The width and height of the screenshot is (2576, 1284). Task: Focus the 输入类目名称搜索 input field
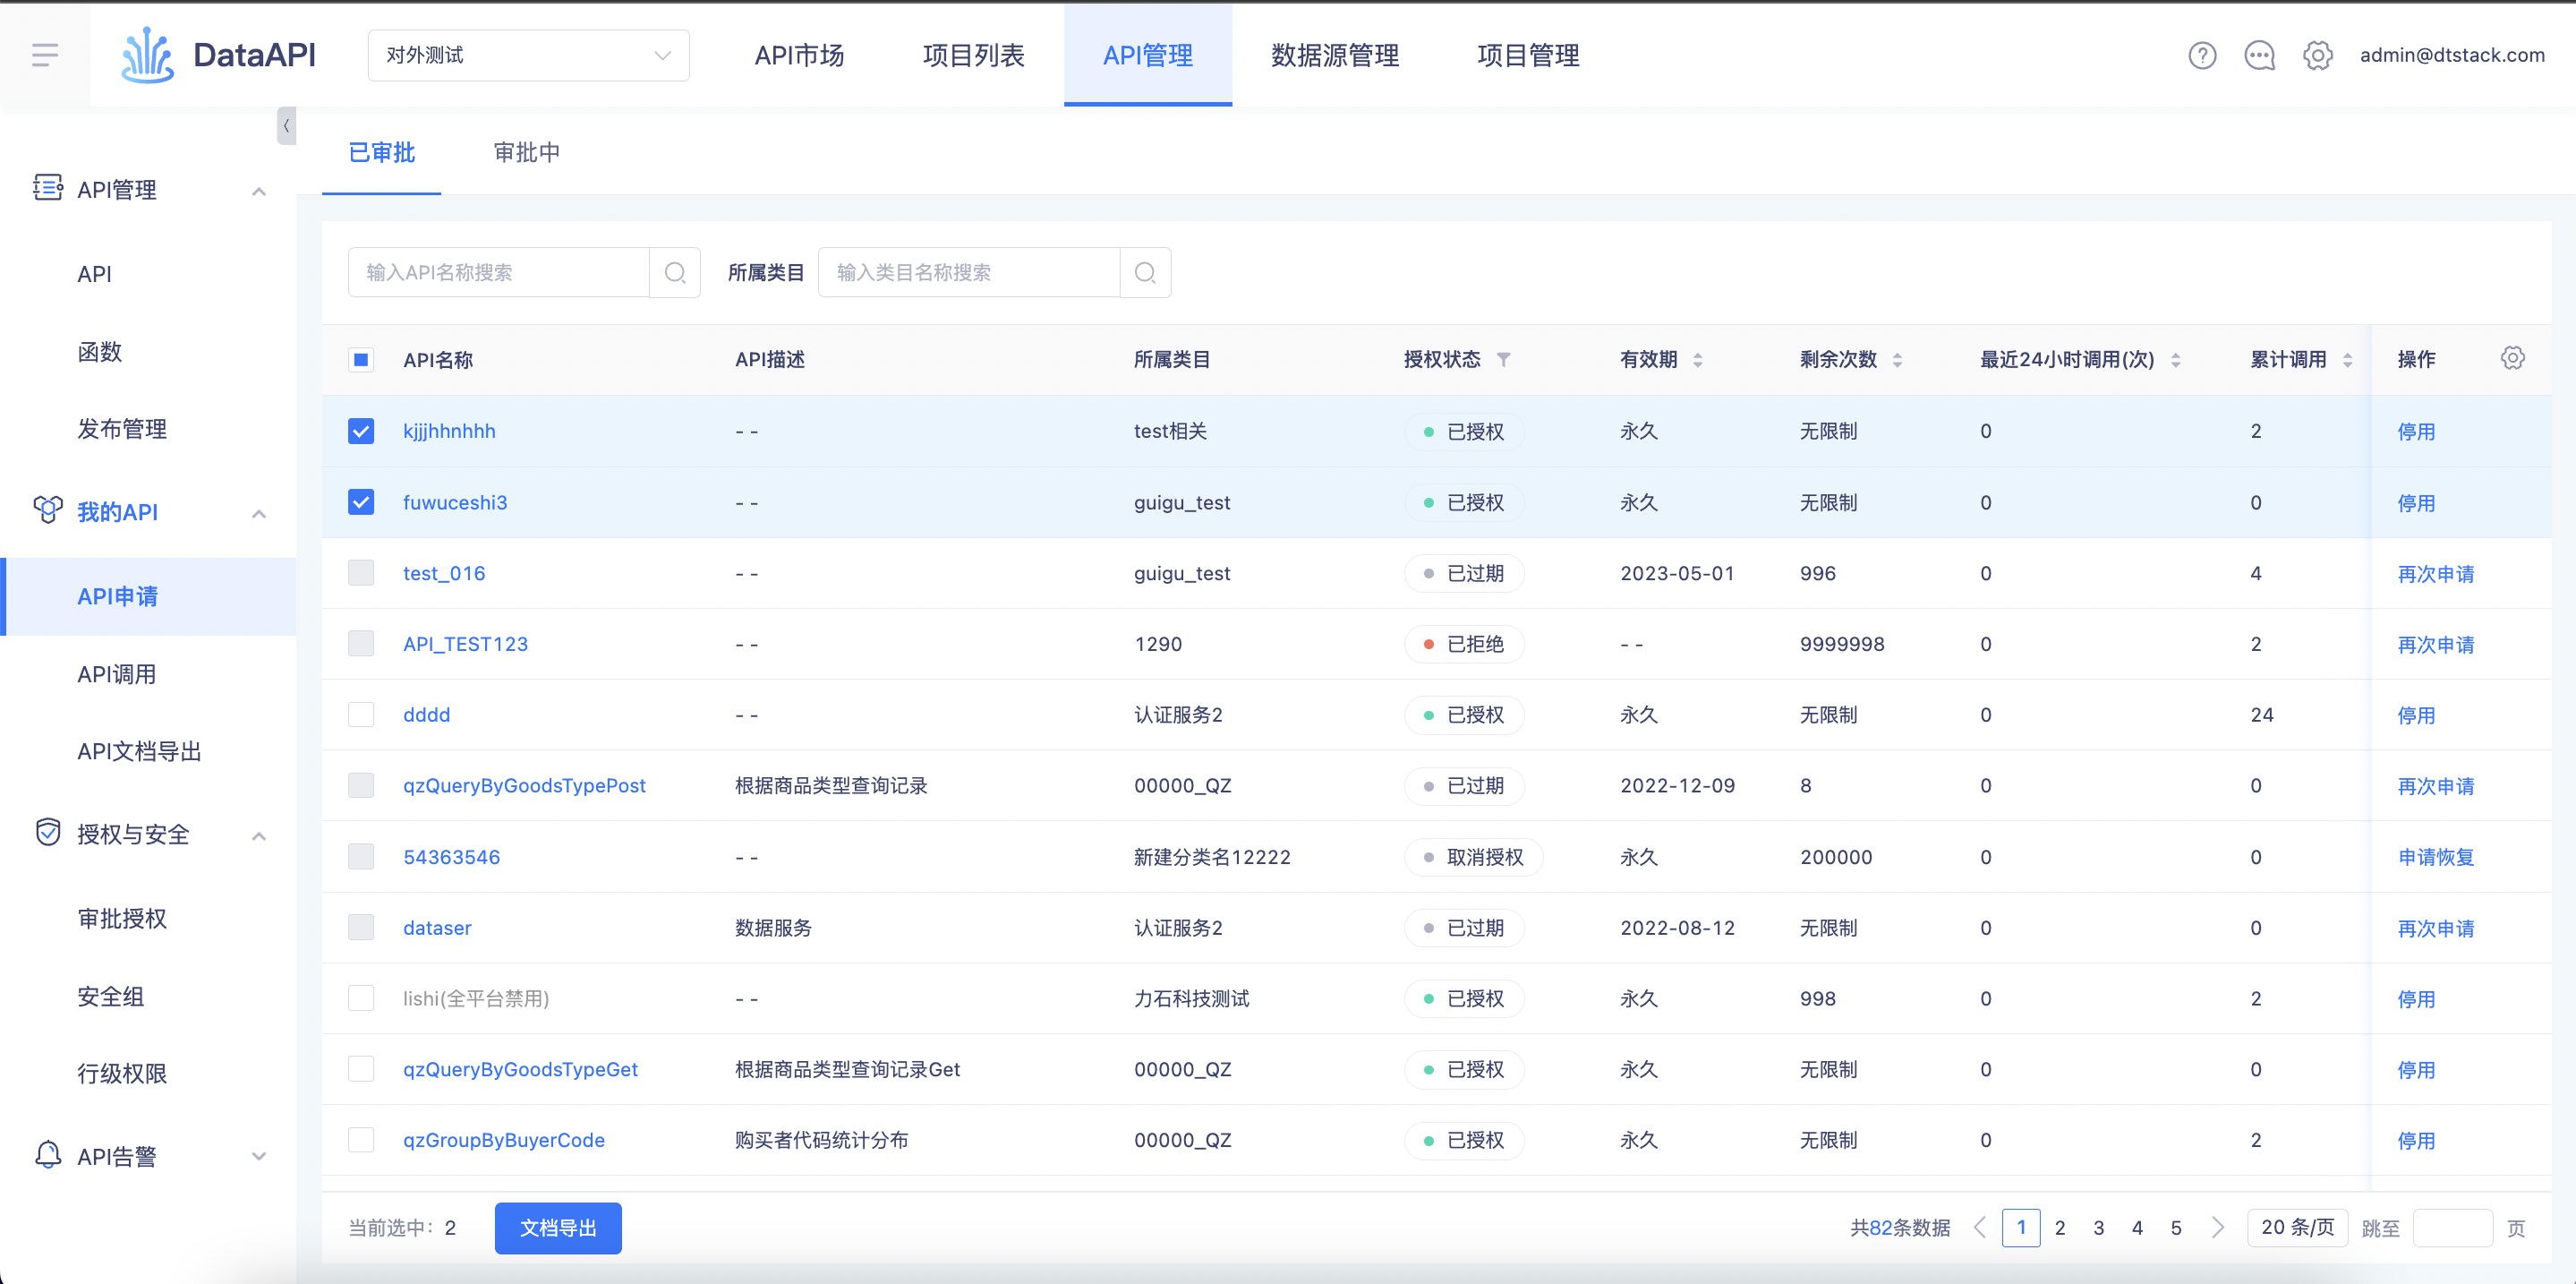[x=968, y=272]
